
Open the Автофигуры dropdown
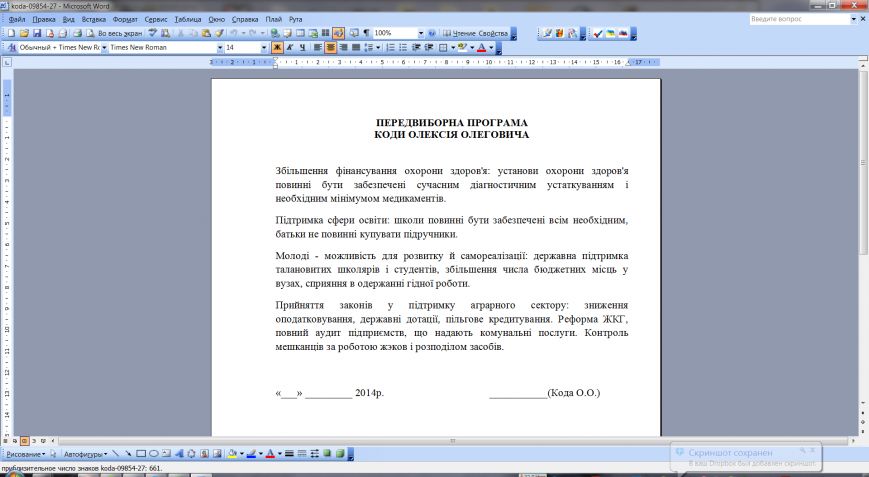pyautogui.click(x=85, y=454)
